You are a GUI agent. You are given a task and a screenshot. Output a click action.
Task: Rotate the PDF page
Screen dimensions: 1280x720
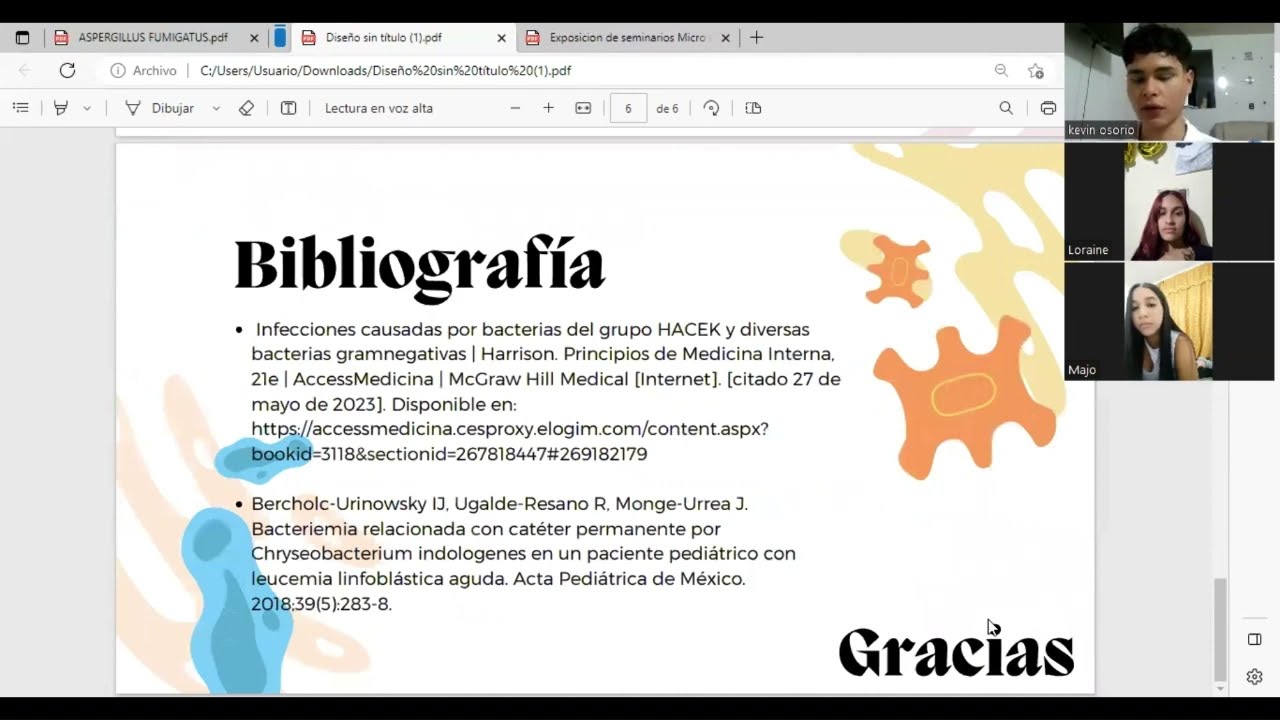coord(711,108)
